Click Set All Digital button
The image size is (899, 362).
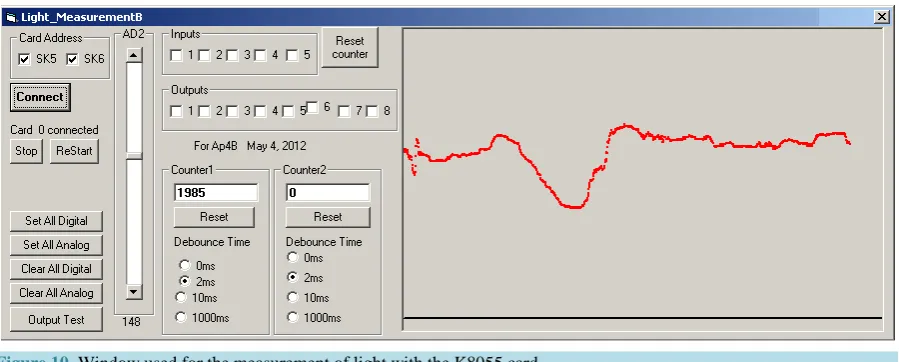(x=56, y=221)
